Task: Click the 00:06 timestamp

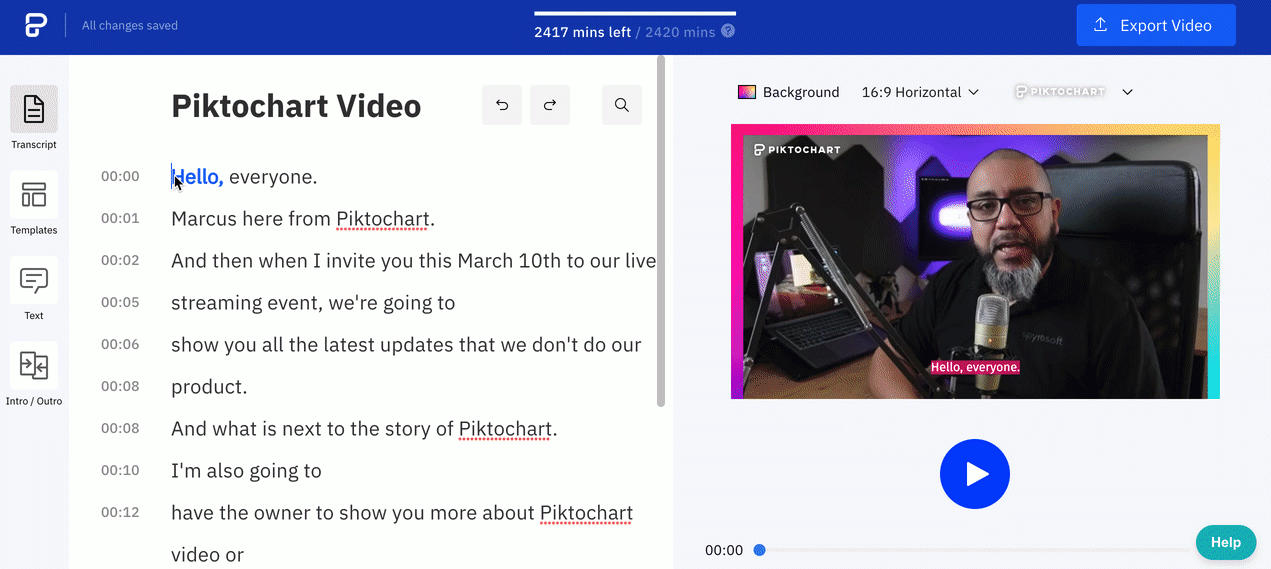Action: click(x=120, y=345)
